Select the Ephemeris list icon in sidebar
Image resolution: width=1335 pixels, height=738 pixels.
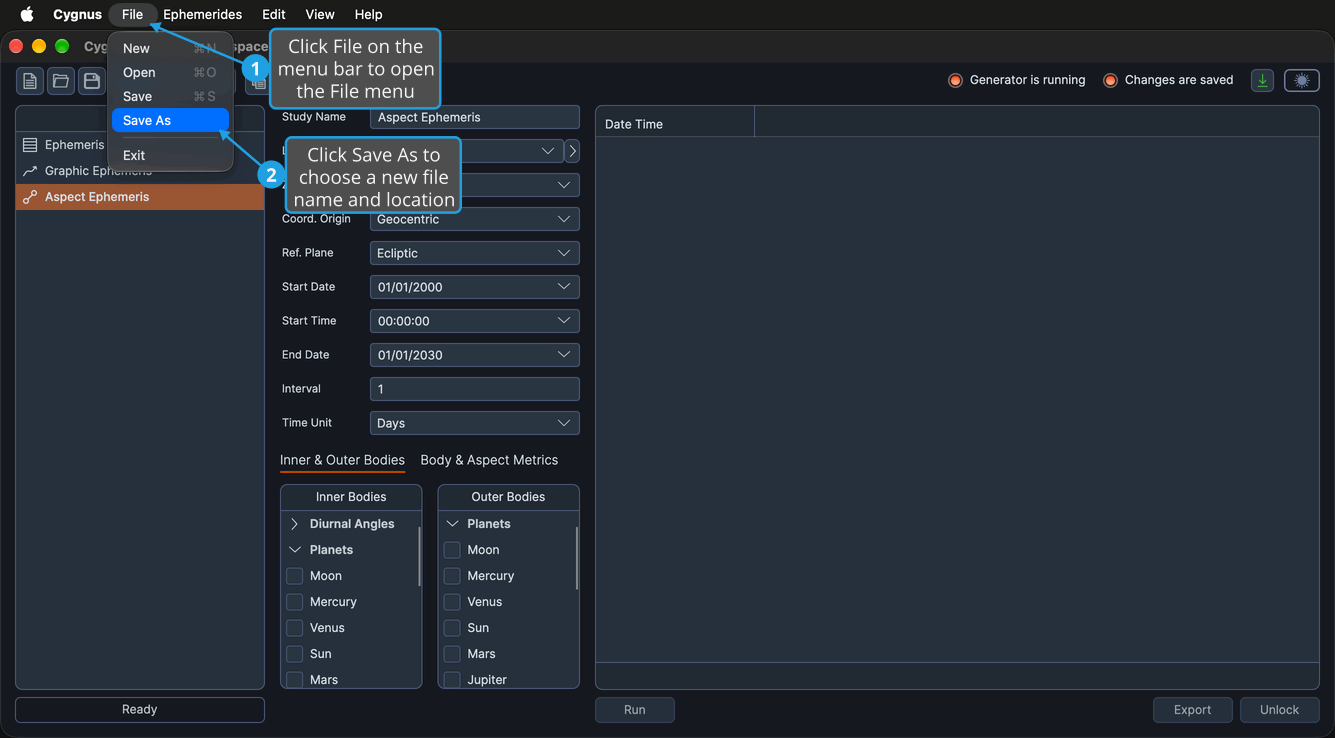click(30, 145)
